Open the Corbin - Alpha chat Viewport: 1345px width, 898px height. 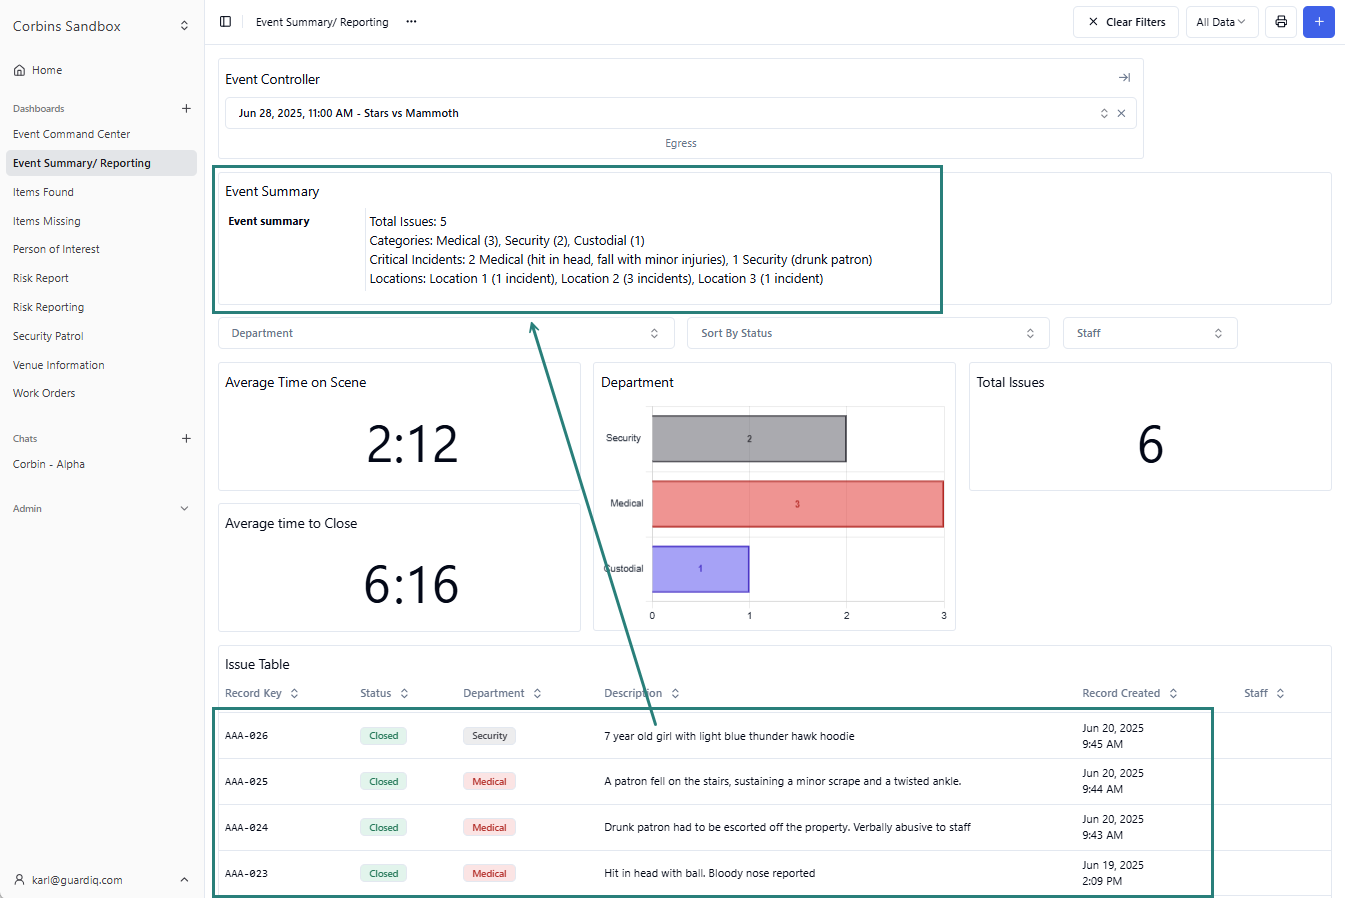(x=49, y=464)
